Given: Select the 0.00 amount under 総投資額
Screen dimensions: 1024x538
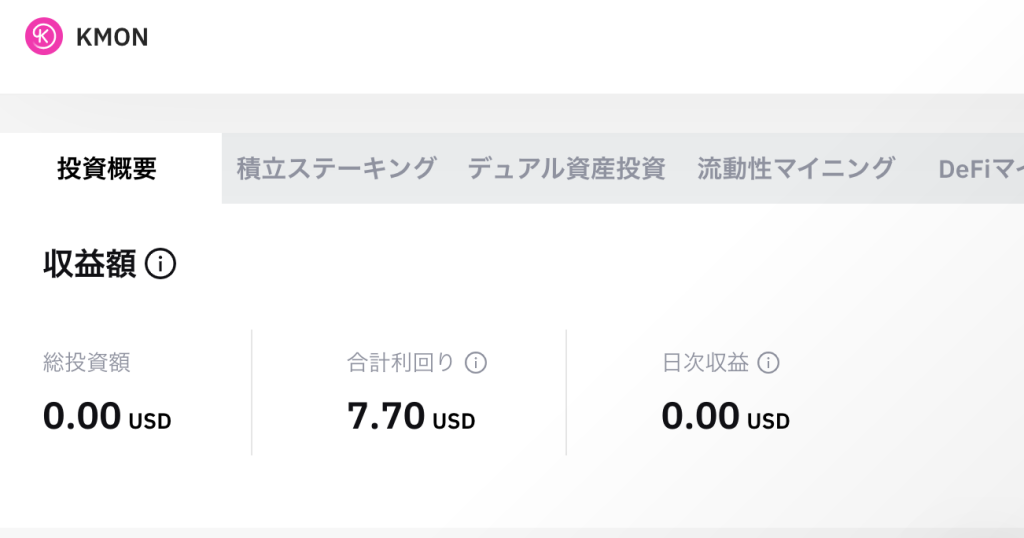Looking at the screenshot, I should tap(82, 415).
